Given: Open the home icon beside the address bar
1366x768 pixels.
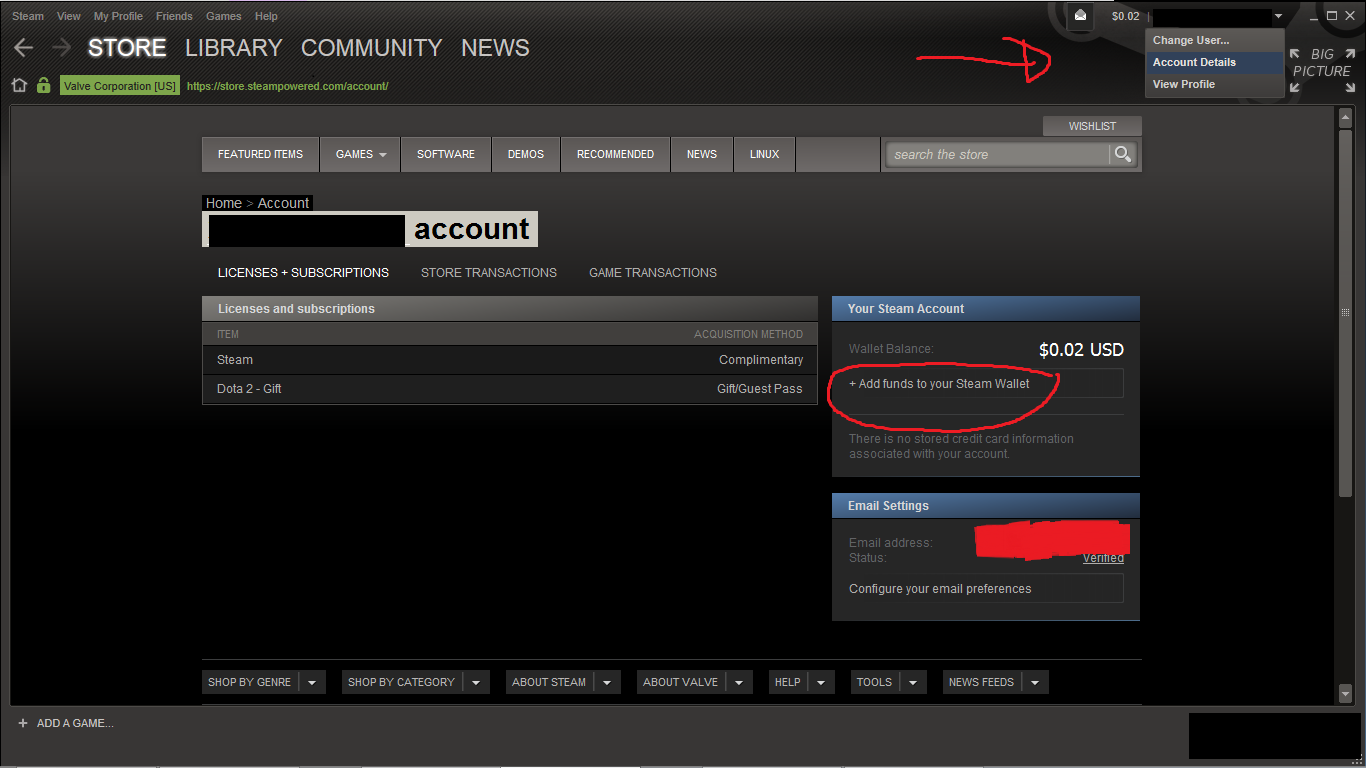Looking at the screenshot, I should [x=19, y=86].
